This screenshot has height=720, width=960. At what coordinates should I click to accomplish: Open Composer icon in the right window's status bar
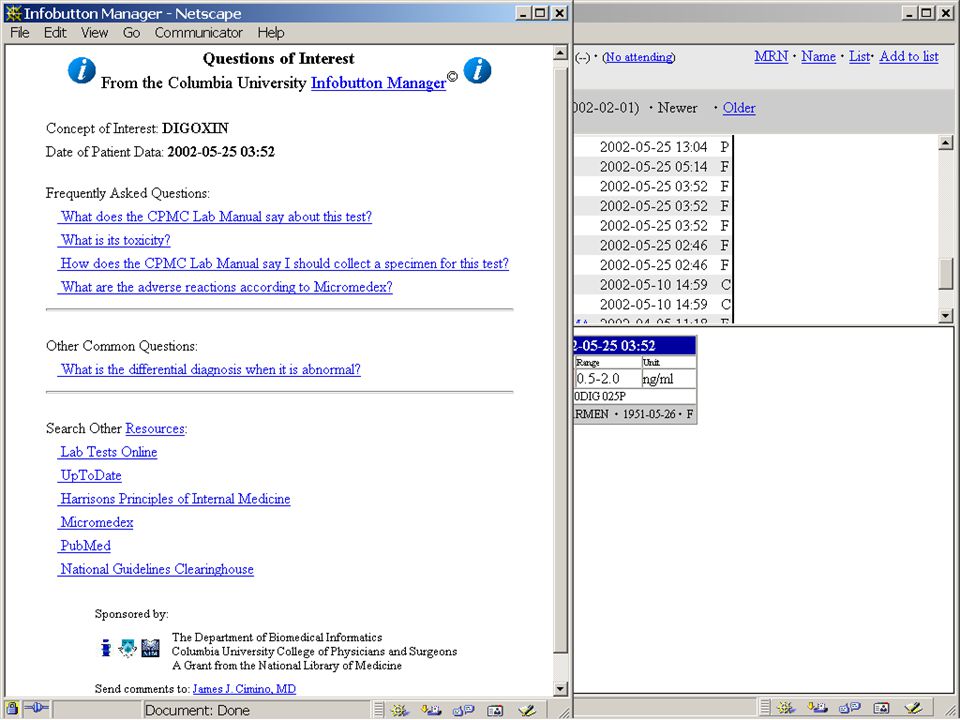coord(912,708)
